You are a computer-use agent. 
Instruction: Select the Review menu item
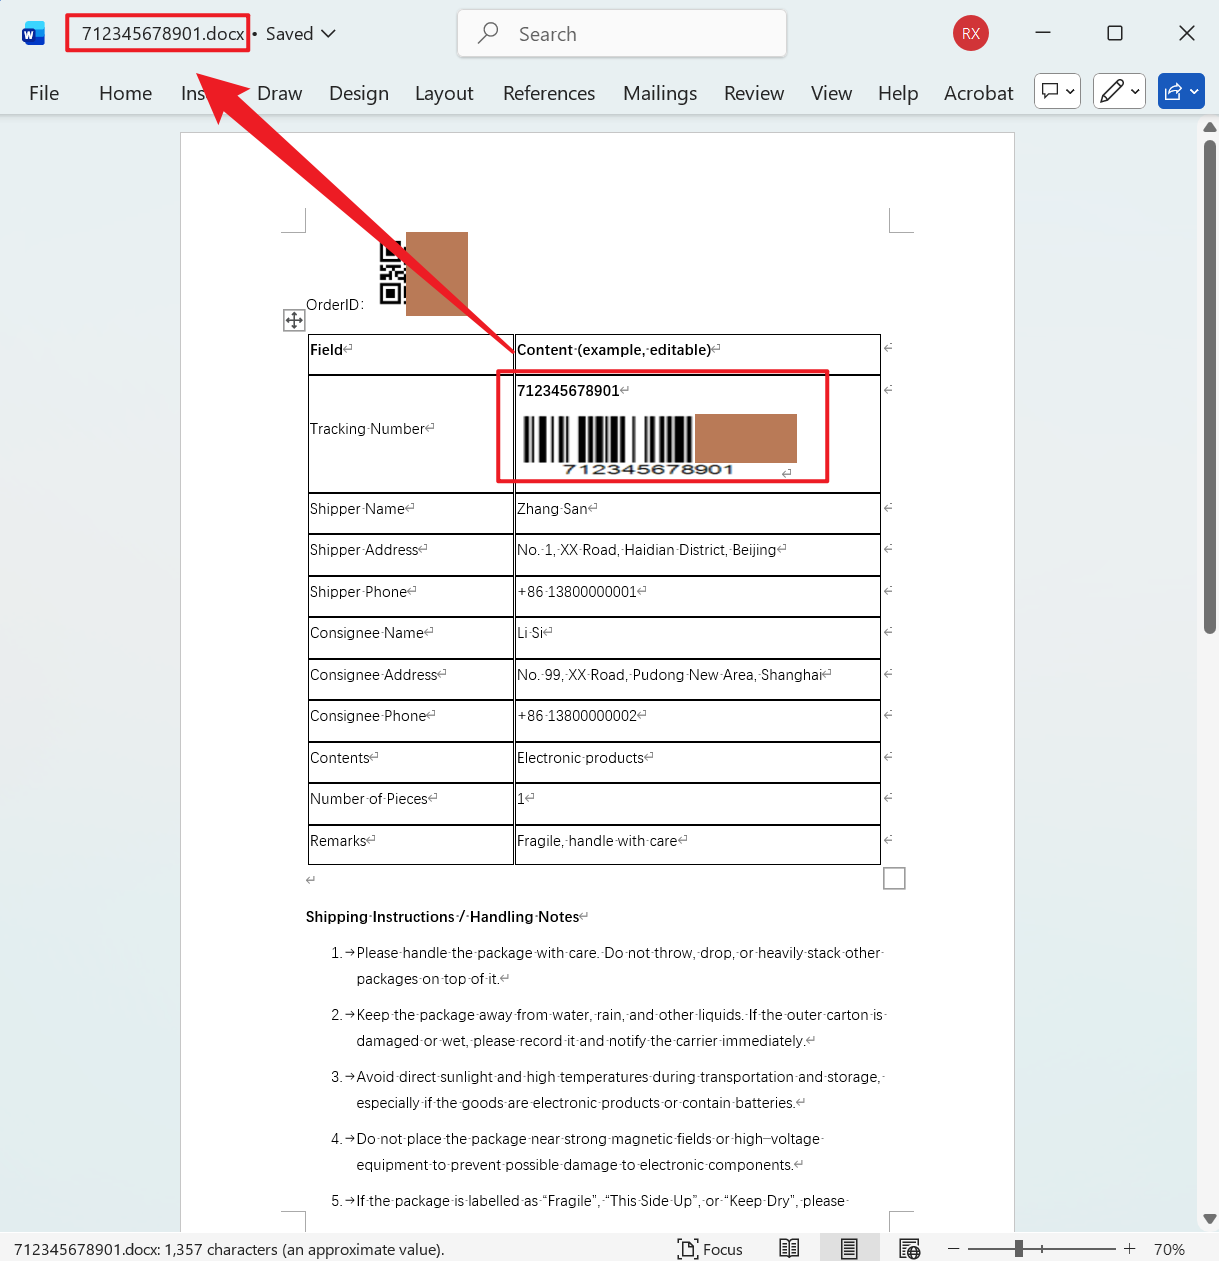pos(754,93)
